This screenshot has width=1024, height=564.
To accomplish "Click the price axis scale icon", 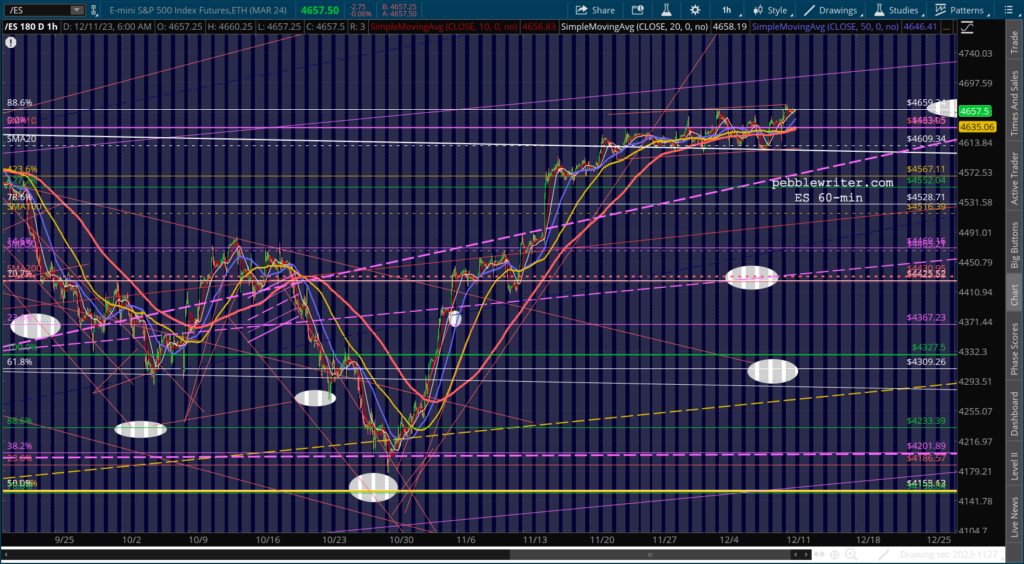I will click(x=966, y=27).
